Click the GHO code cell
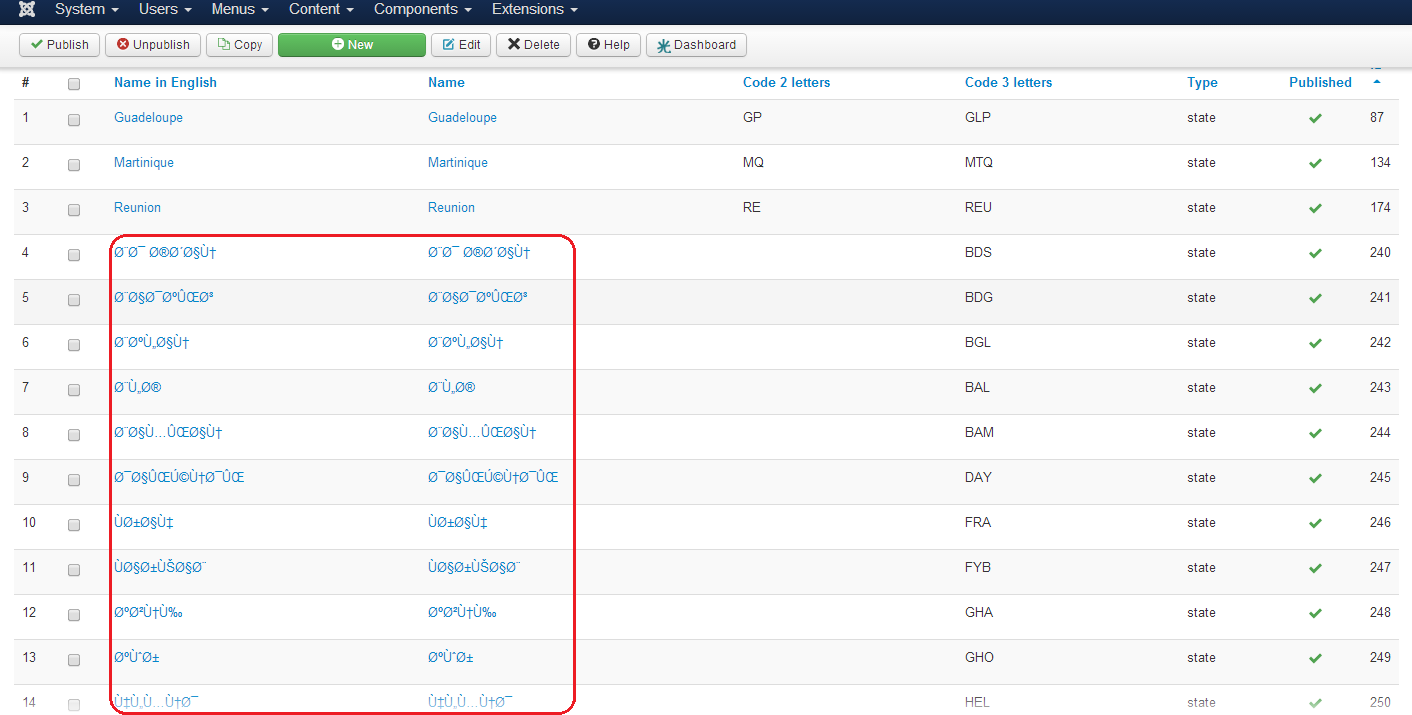Viewport: 1412px width, 715px height. [979, 658]
